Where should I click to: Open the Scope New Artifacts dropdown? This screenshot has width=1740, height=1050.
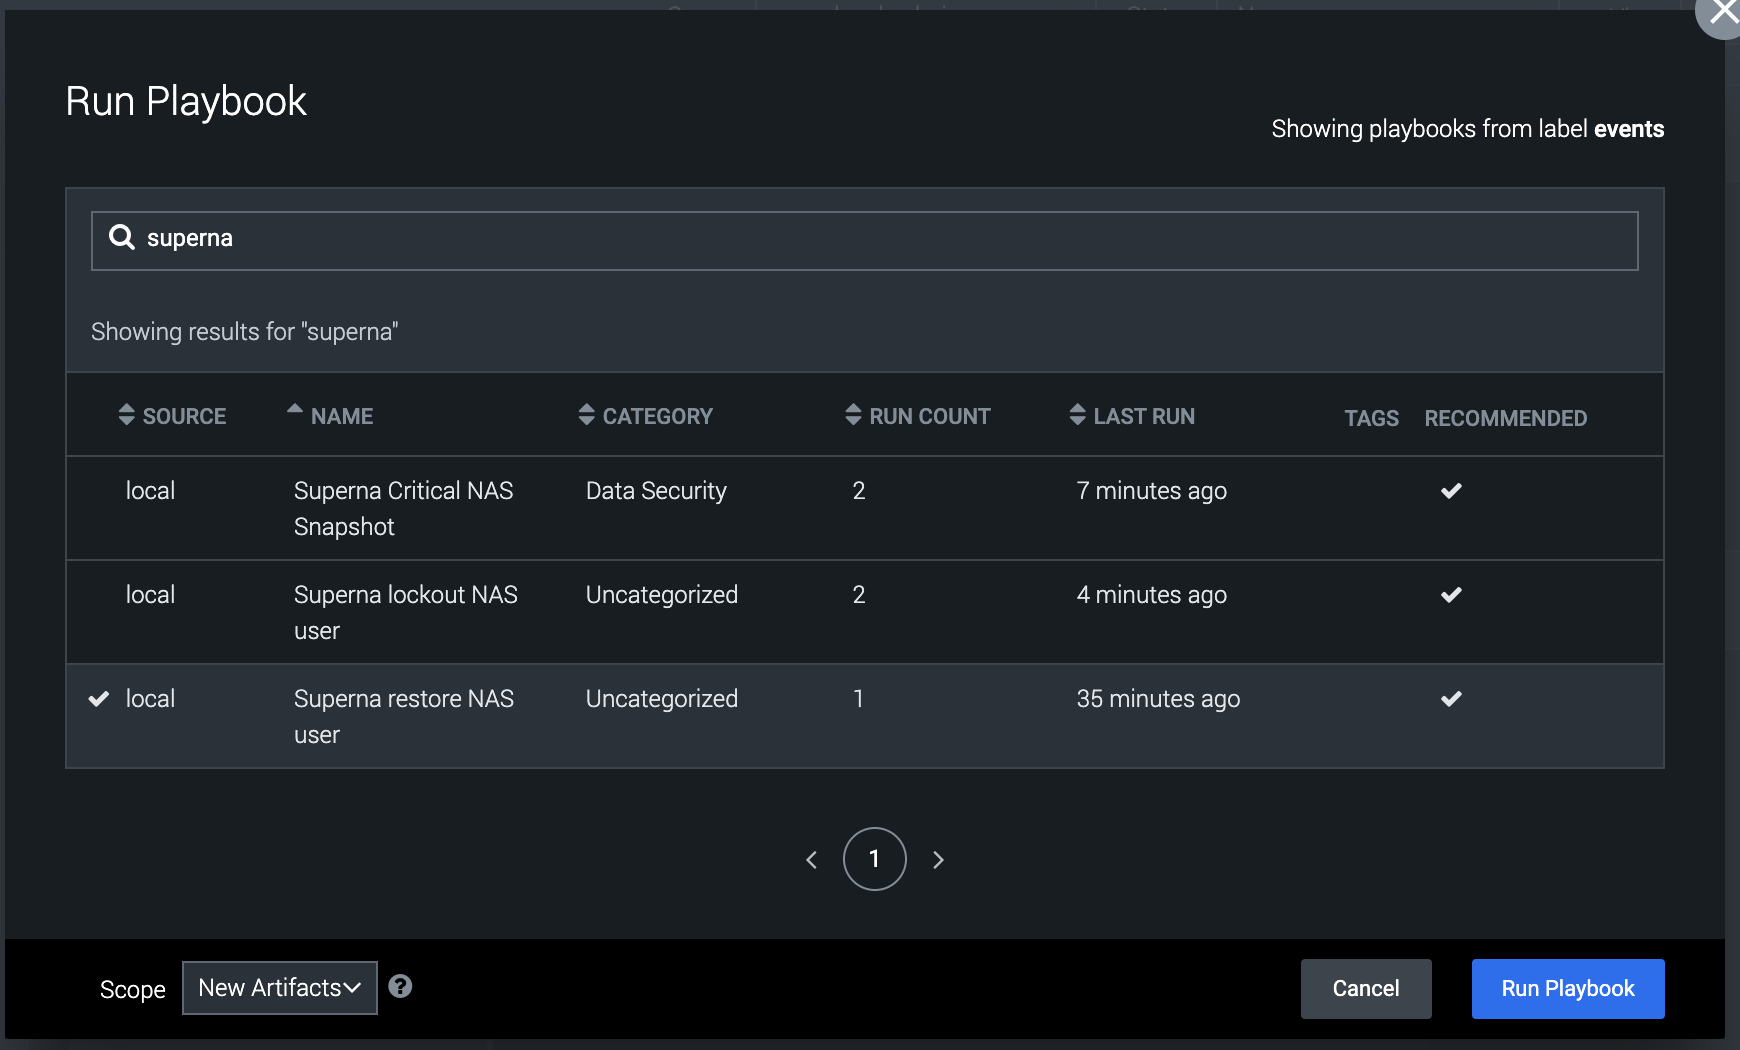280,988
